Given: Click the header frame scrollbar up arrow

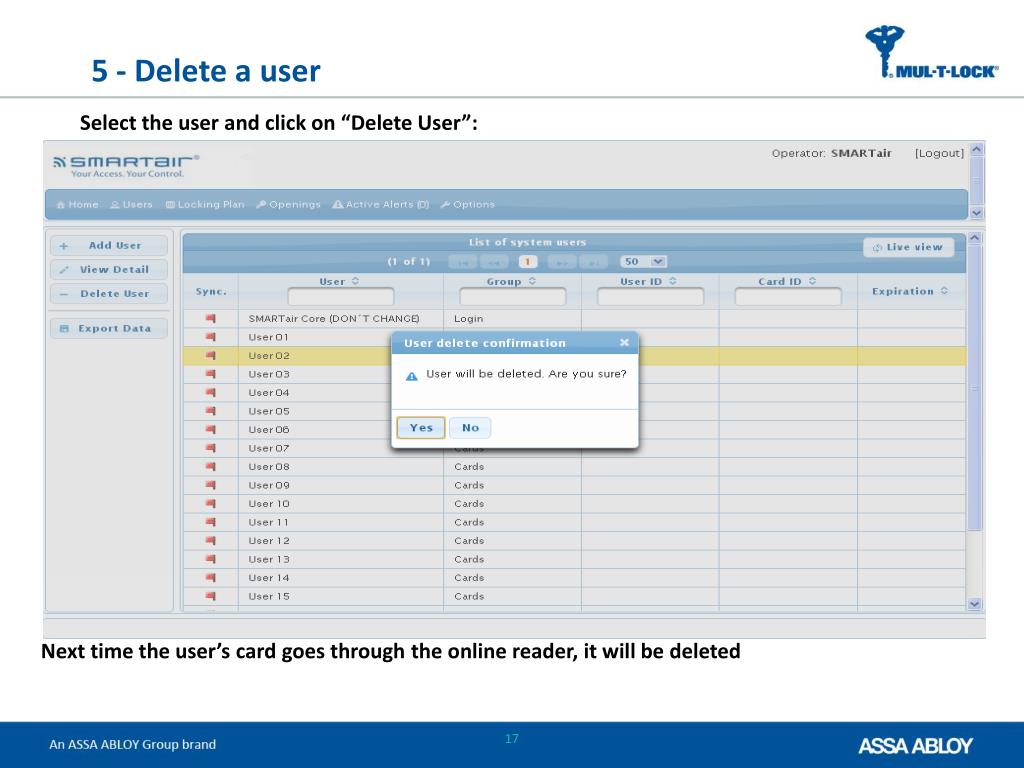Looking at the screenshot, I should click(977, 150).
